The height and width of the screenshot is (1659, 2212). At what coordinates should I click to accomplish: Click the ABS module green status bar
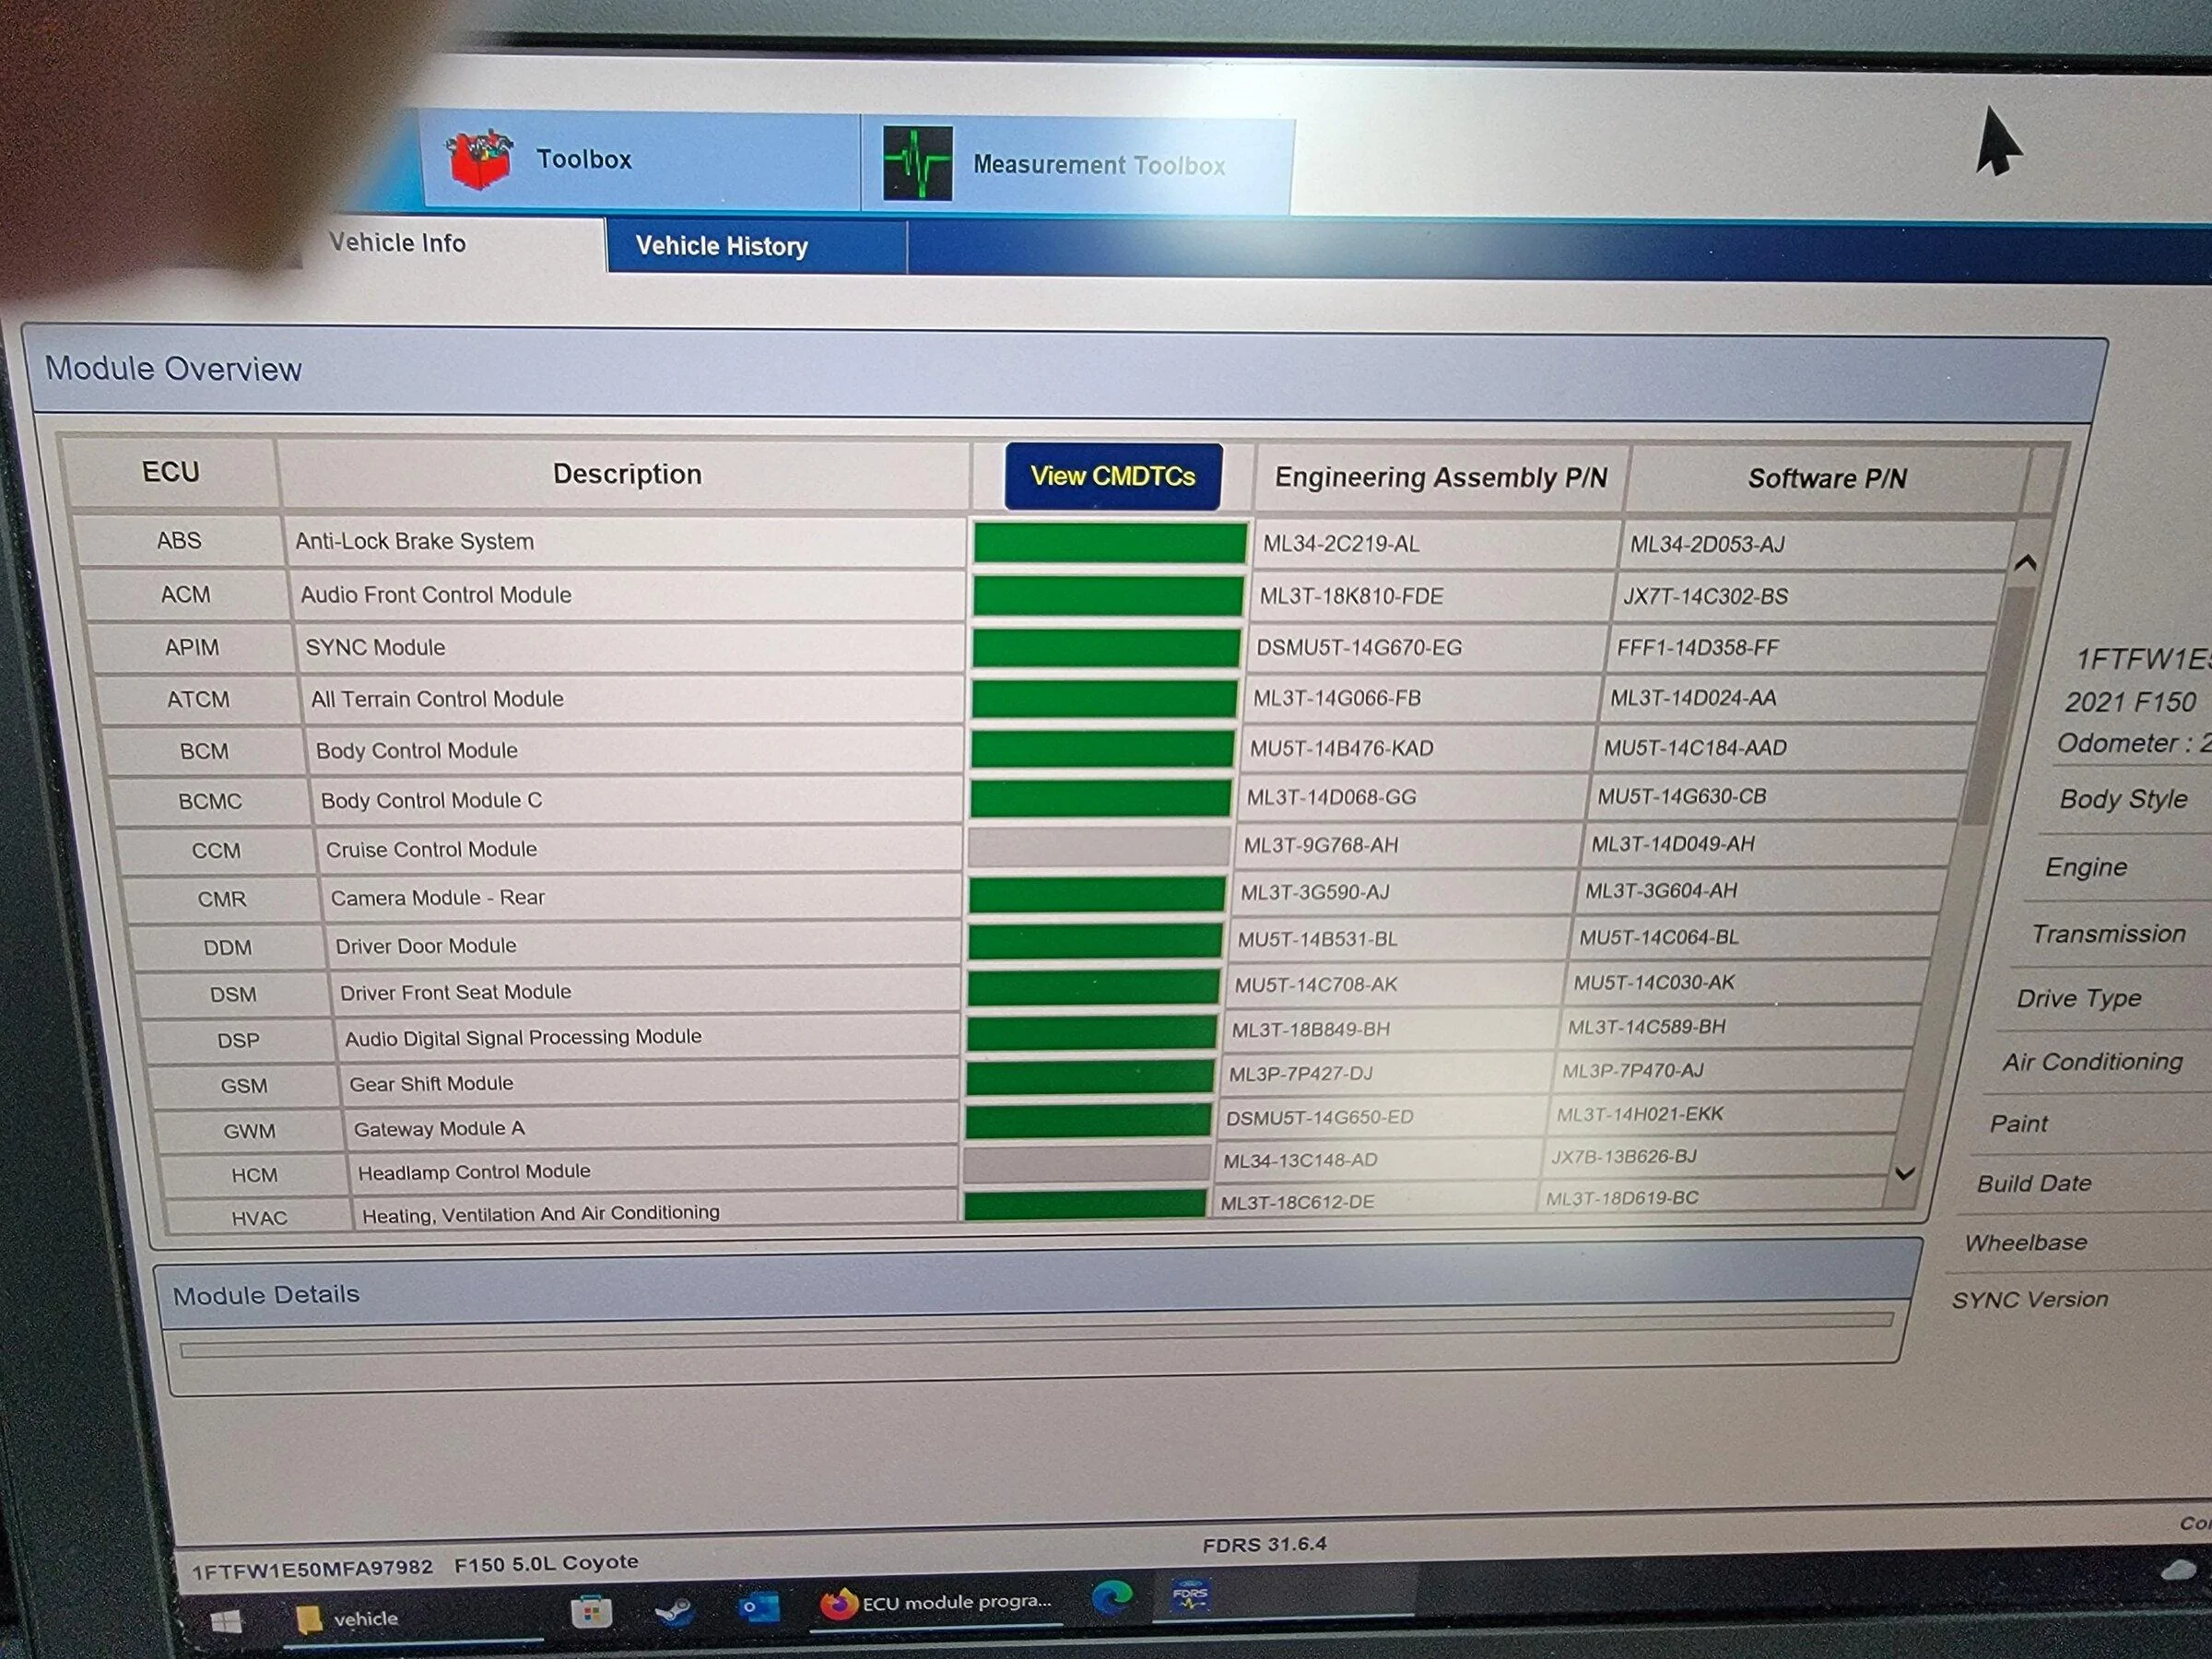(1109, 544)
